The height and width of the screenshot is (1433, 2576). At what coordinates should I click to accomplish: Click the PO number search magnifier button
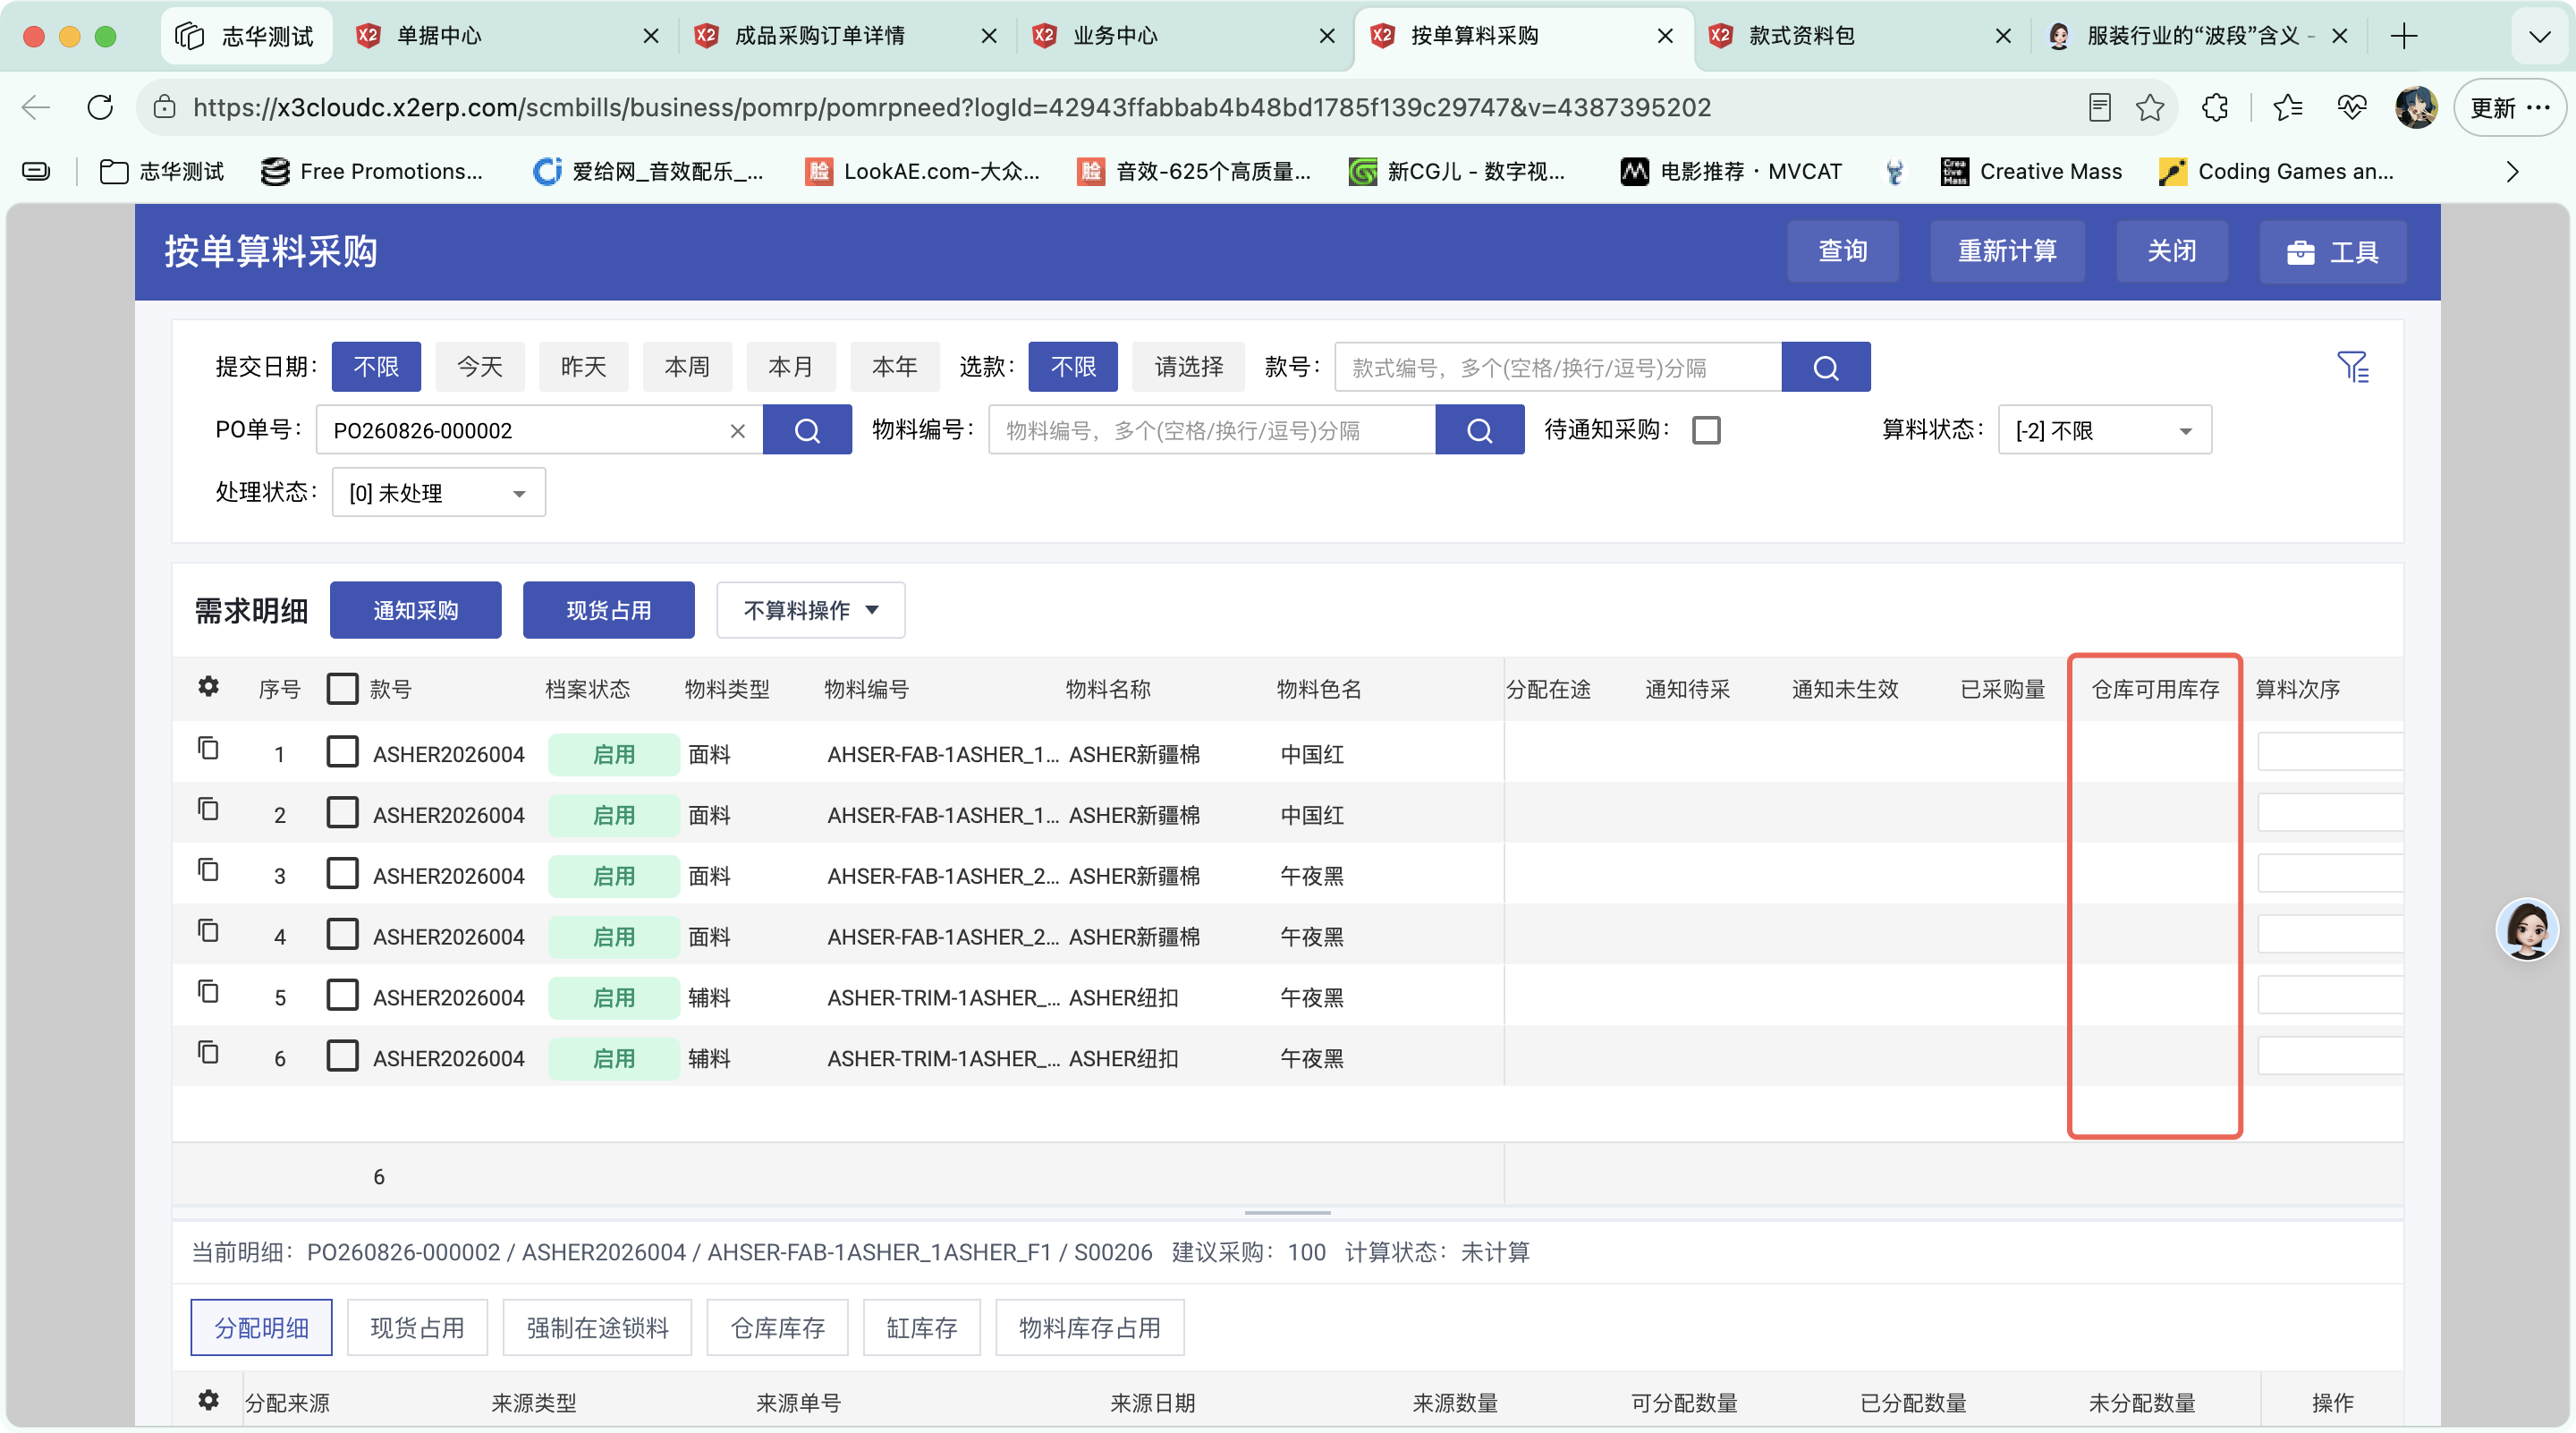(807, 430)
